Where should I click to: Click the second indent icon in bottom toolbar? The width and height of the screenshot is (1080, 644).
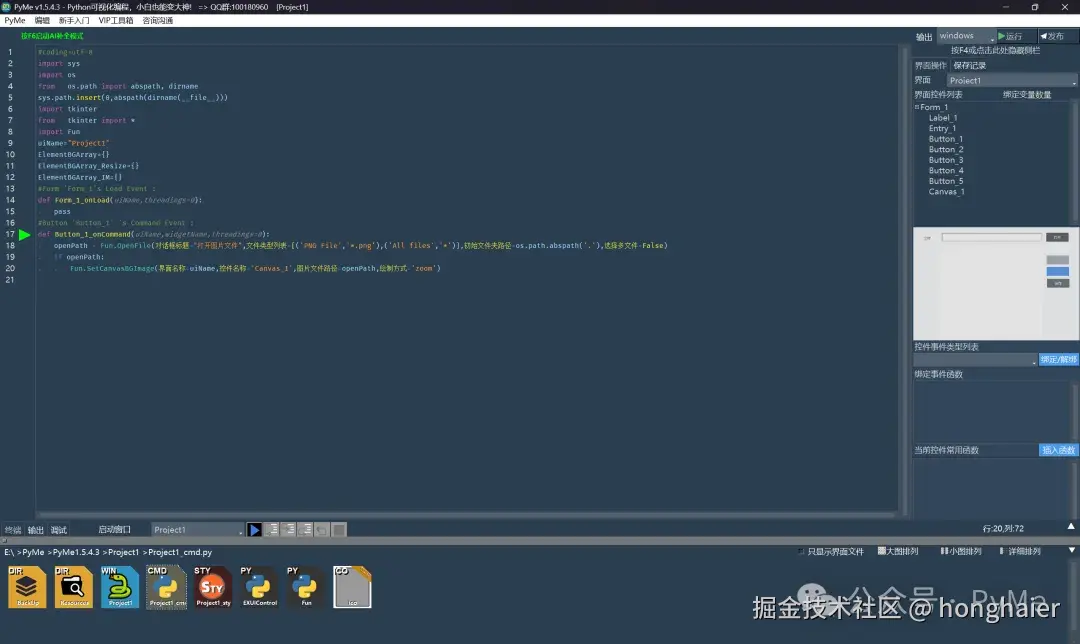288,530
